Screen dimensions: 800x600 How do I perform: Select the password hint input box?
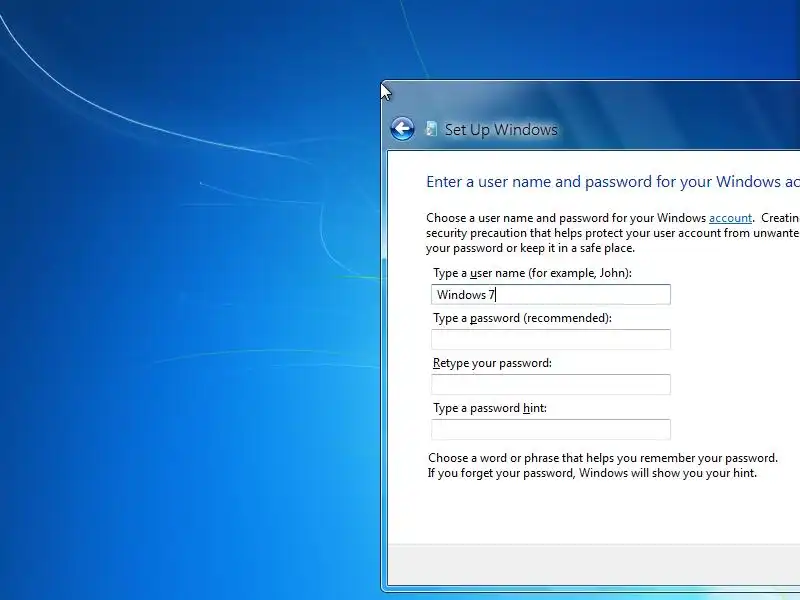click(551, 429)
